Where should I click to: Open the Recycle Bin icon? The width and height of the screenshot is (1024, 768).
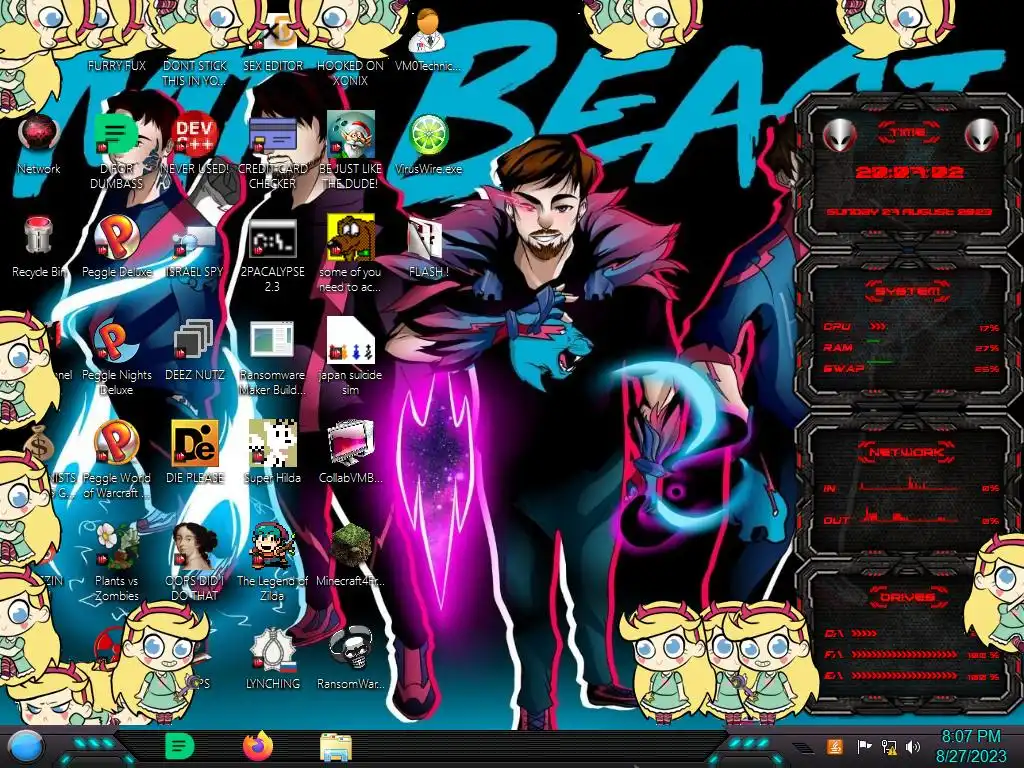[39, 247]
